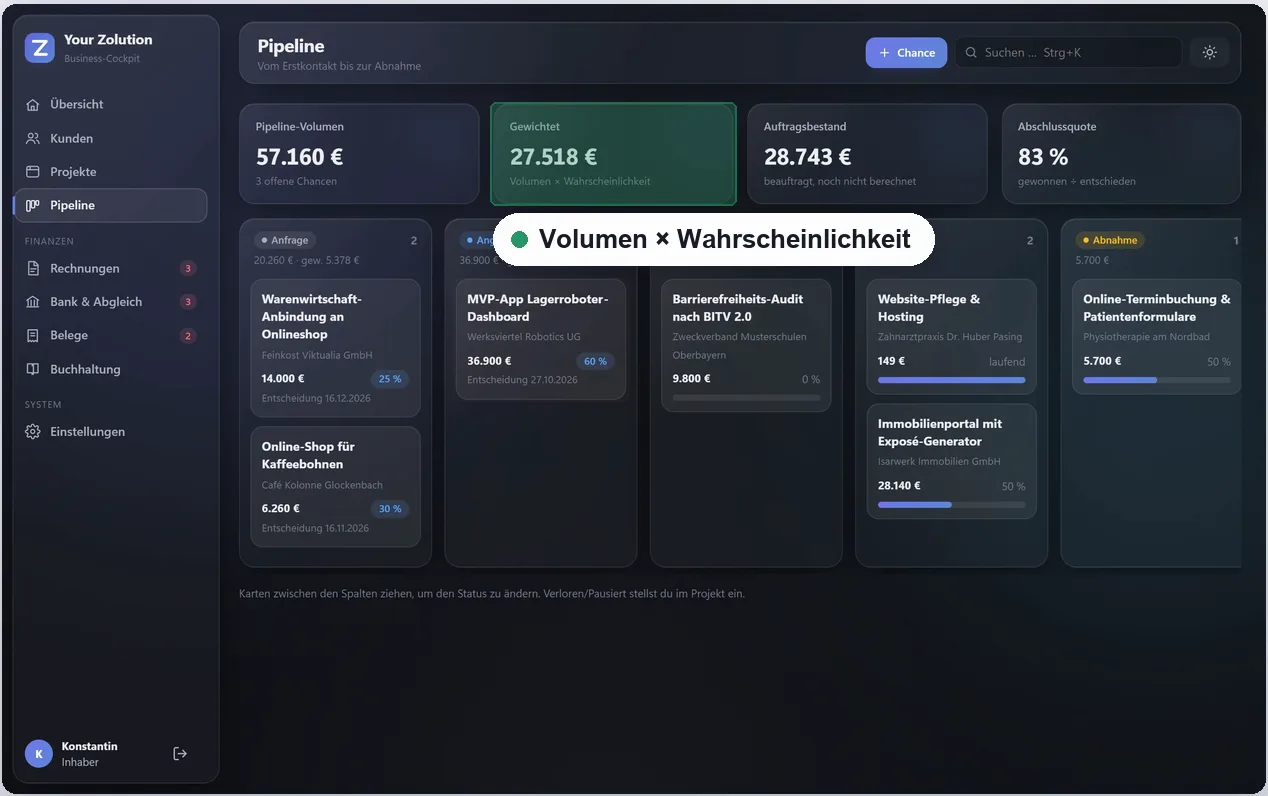The image size is (1268, 796).
Task: Click the Immobilienportal progress bar
Action: tap(952, 505)
